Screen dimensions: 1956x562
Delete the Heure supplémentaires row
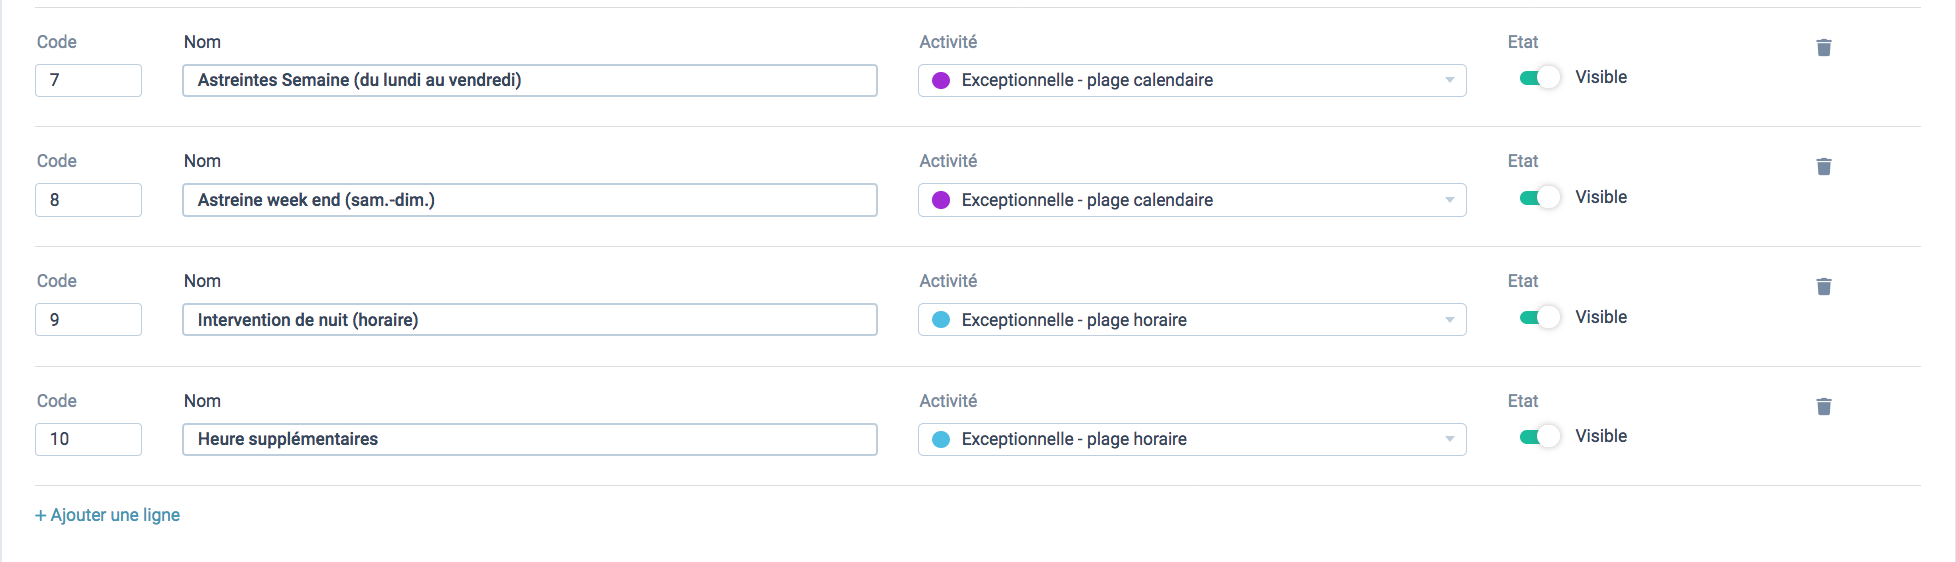(1823, 407)
